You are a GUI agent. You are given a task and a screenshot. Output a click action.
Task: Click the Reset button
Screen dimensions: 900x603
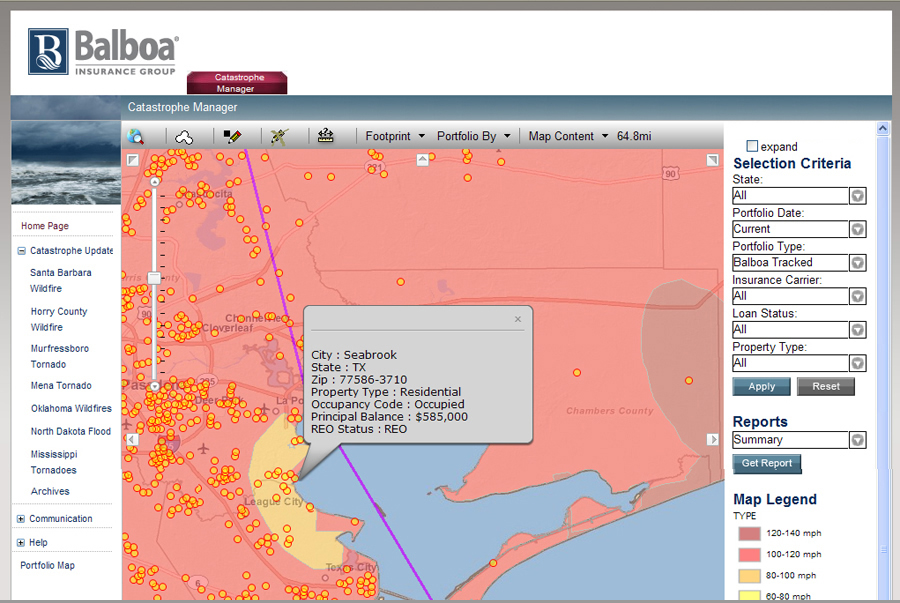(x=826, y=387)
